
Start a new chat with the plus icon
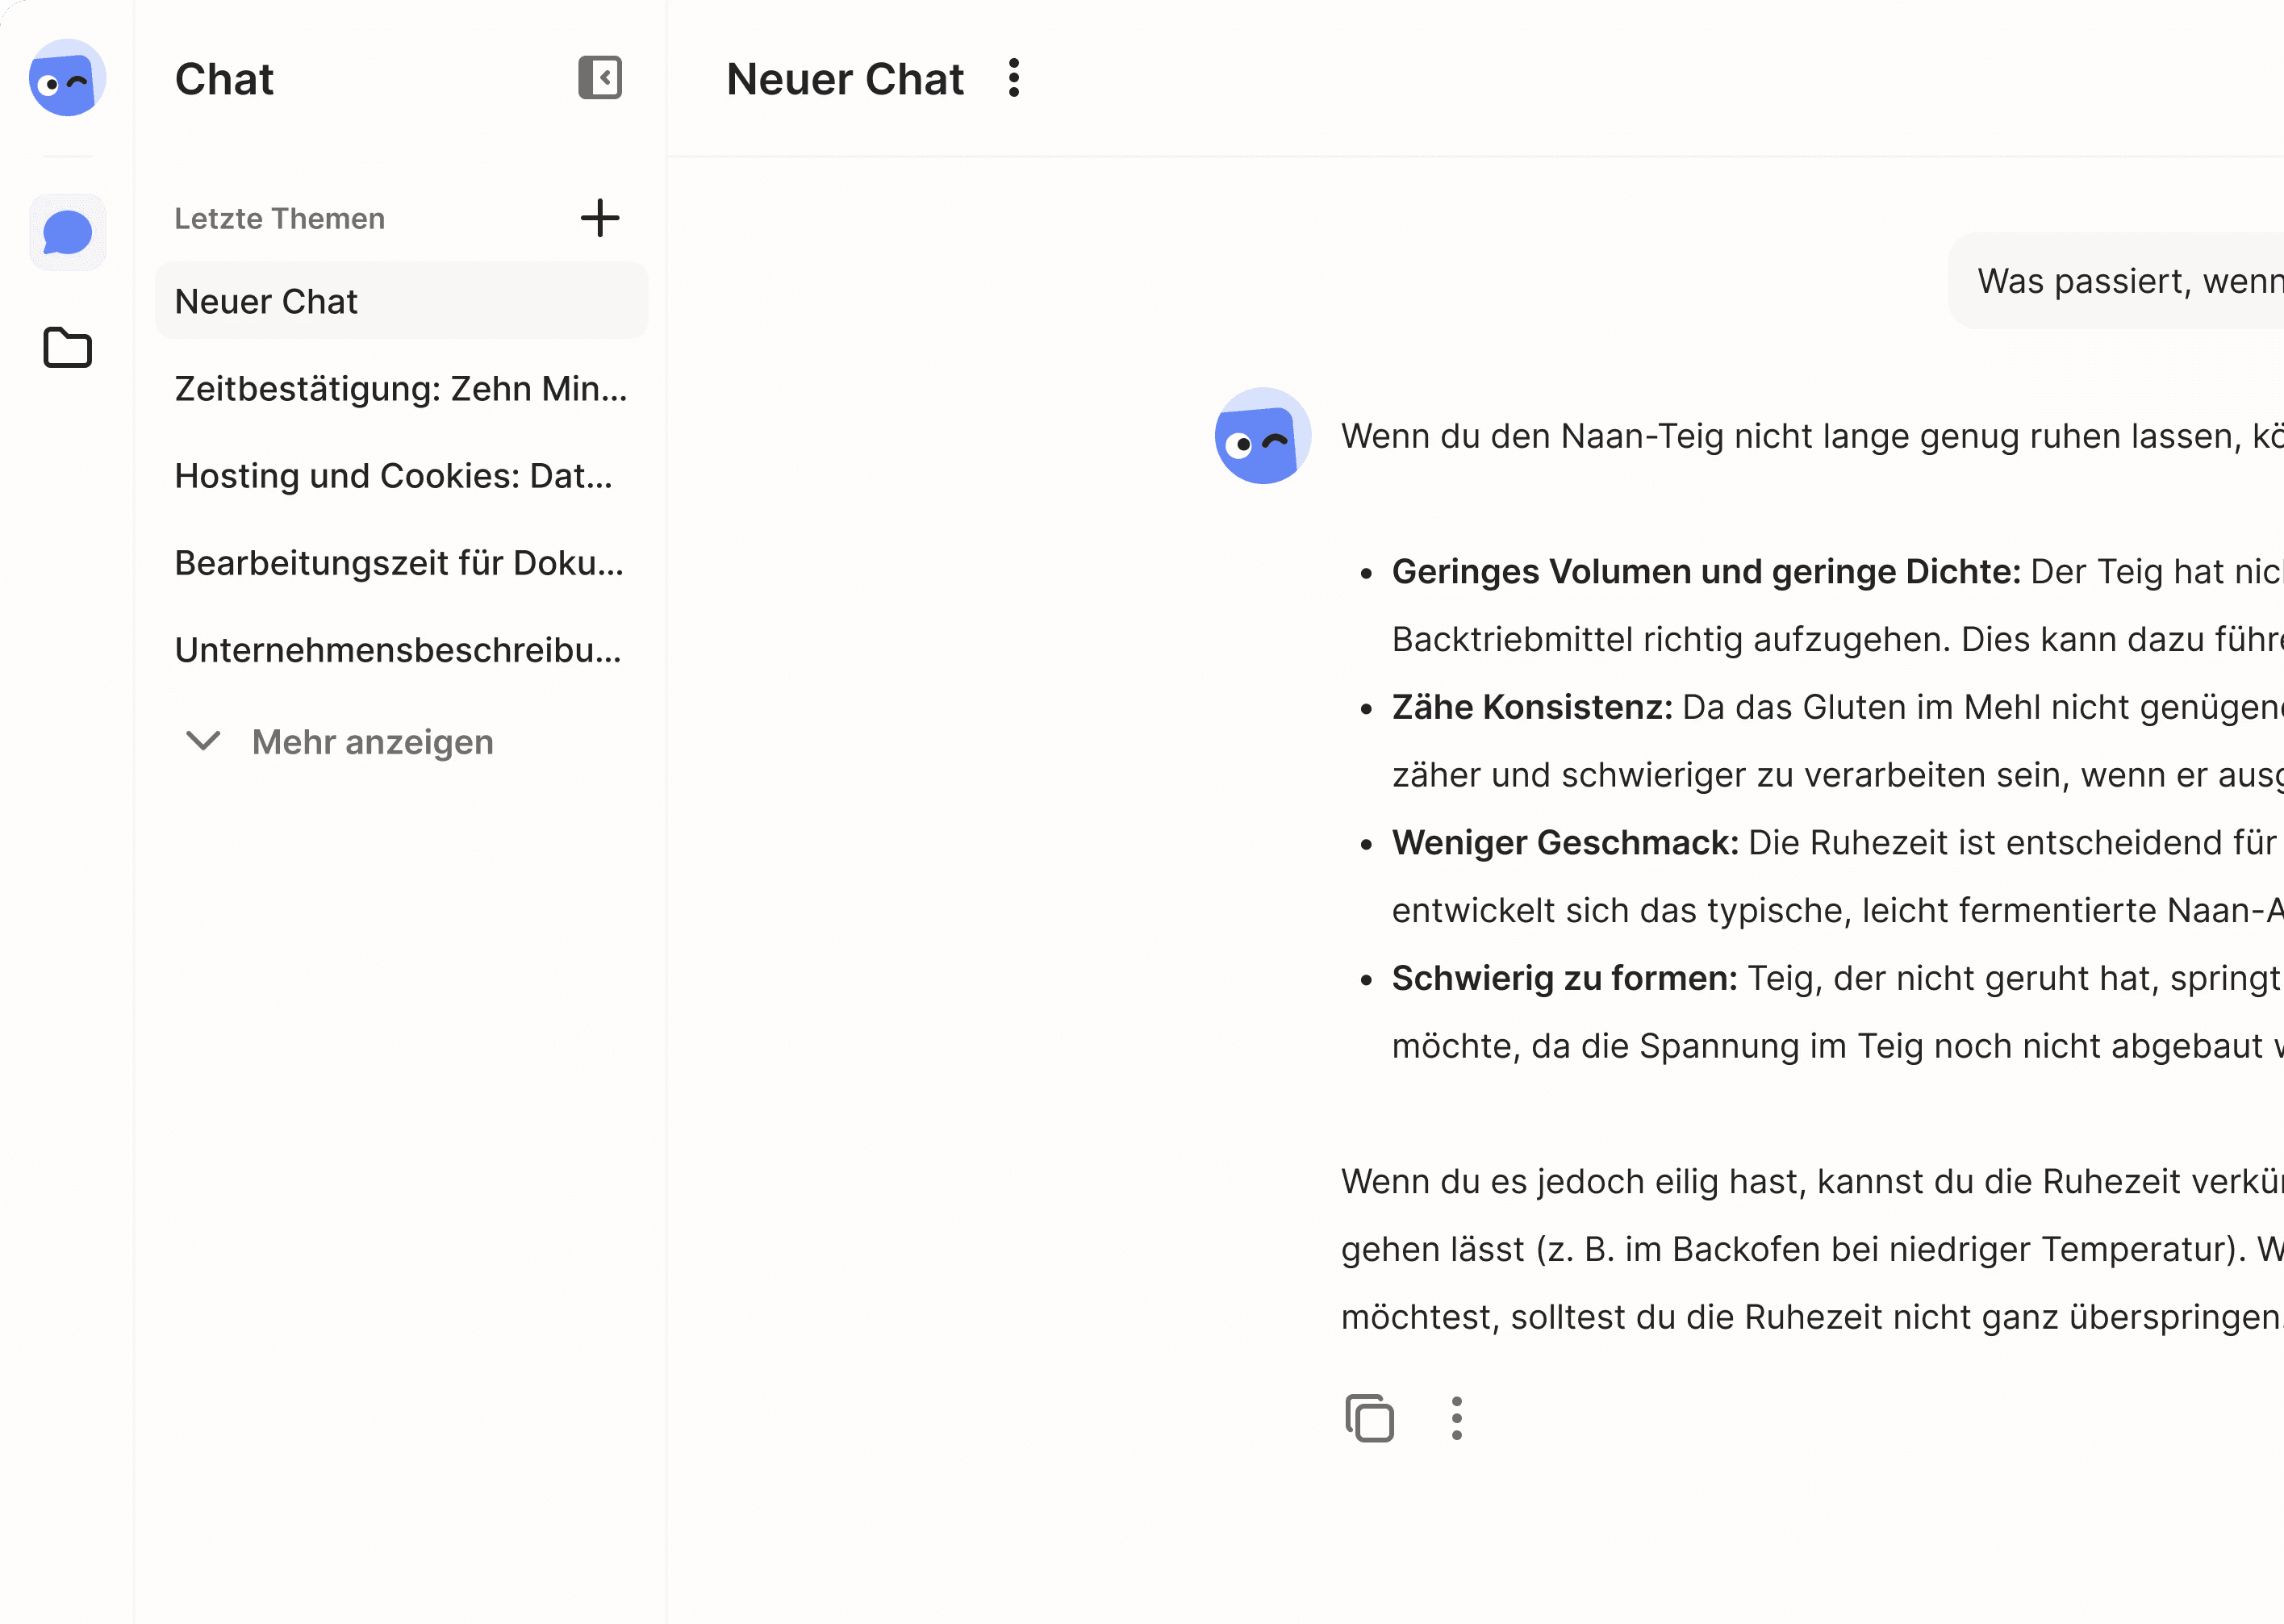coord(600,219)
